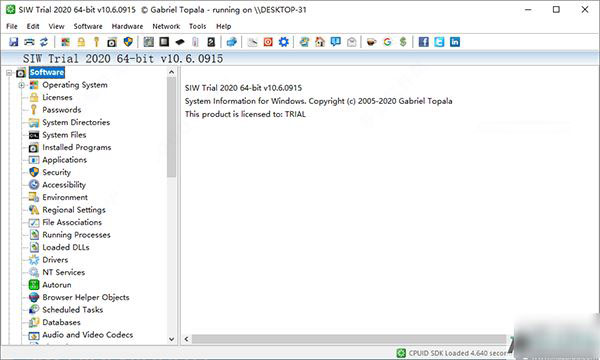Click the thermometer sensors toolbar icon
The image size is (600, 360).
click(x=196, y=42)
